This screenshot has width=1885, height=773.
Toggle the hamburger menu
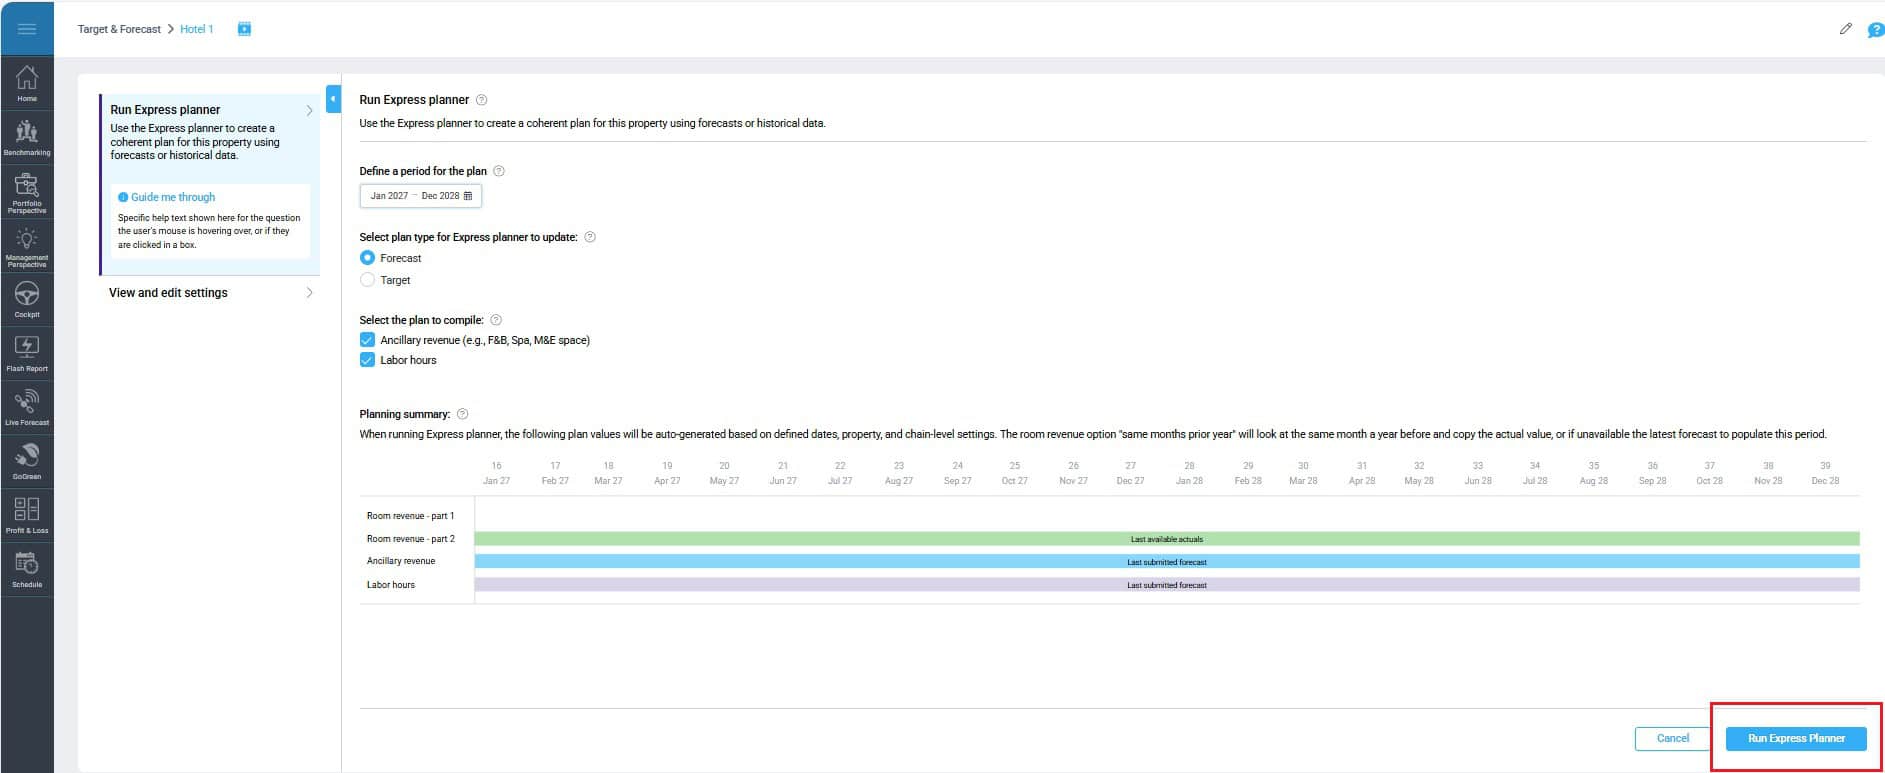pyautogui.click(x=27, y=28)
